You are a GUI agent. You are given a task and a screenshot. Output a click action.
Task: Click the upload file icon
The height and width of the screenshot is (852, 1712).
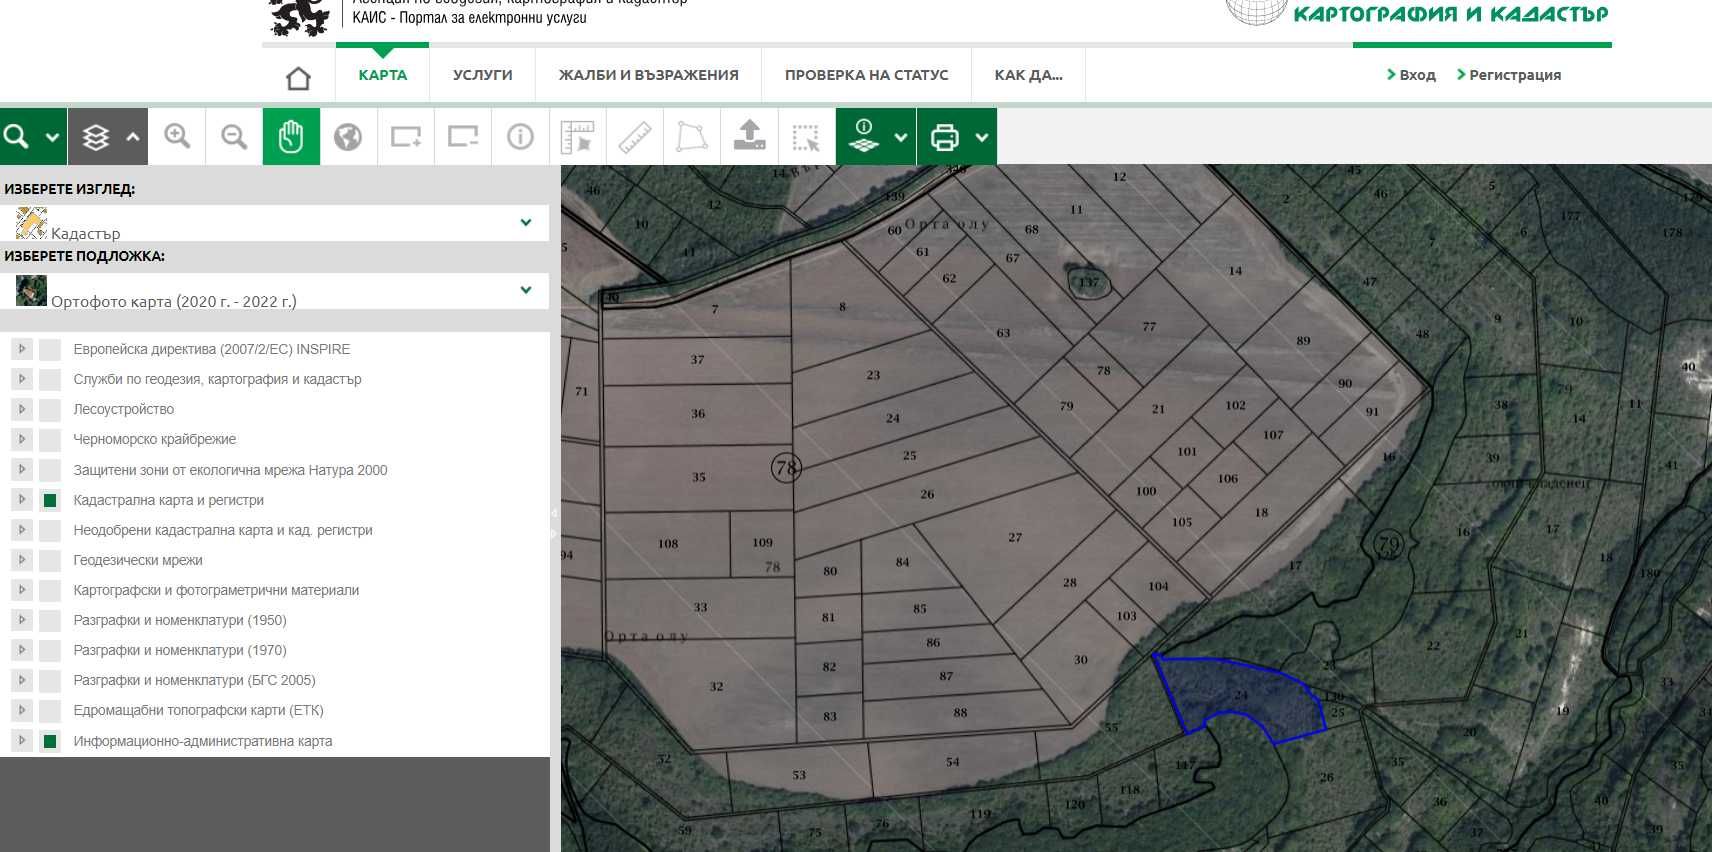(x=749, y=137)
